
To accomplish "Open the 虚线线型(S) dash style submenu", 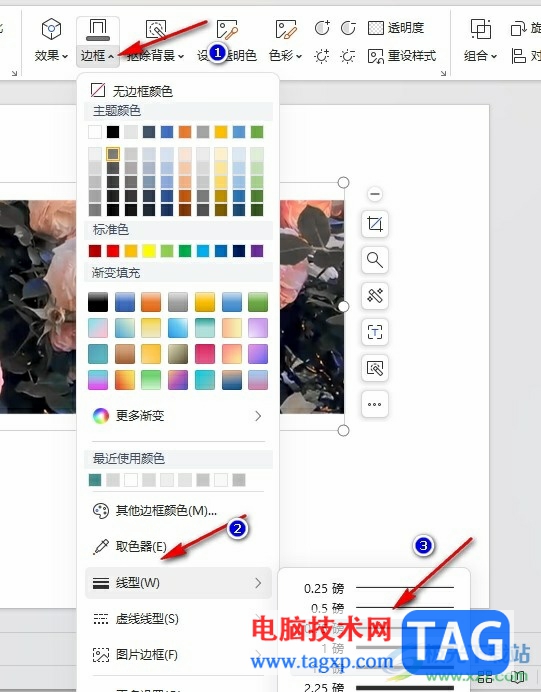I will [178, 619].
